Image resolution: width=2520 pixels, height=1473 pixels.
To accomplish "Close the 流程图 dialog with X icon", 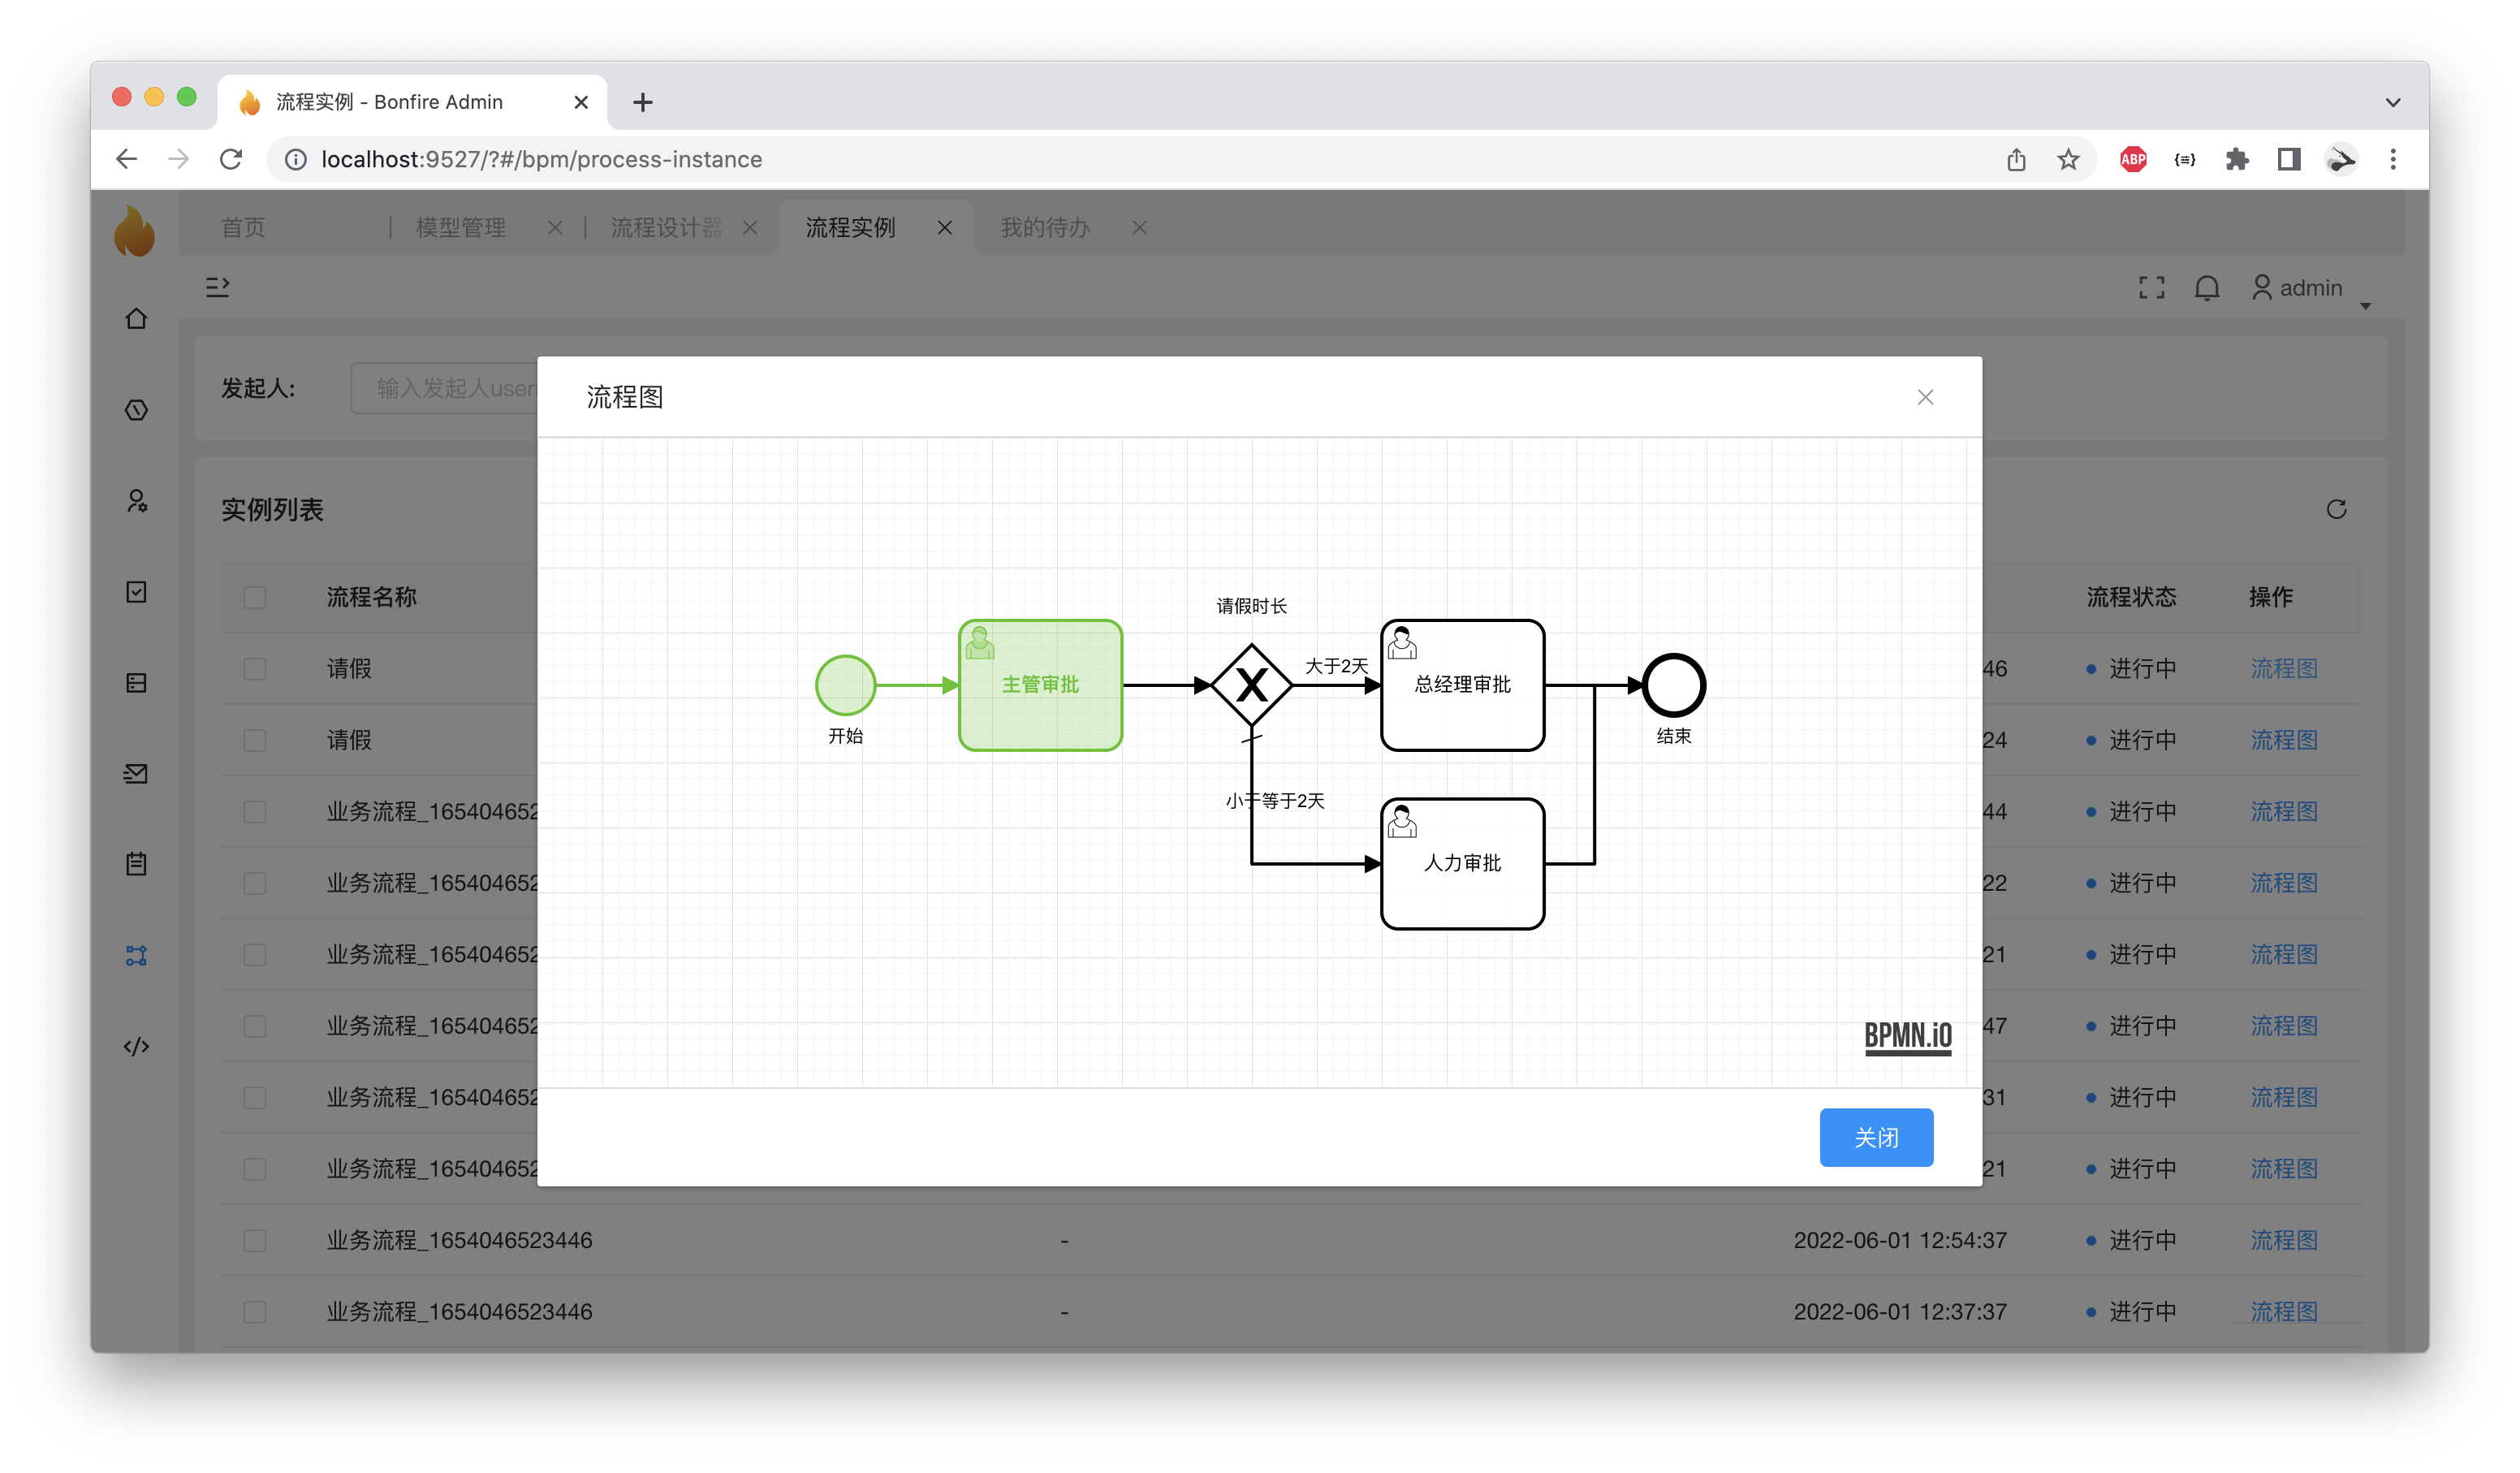I will click(1925, 397).
